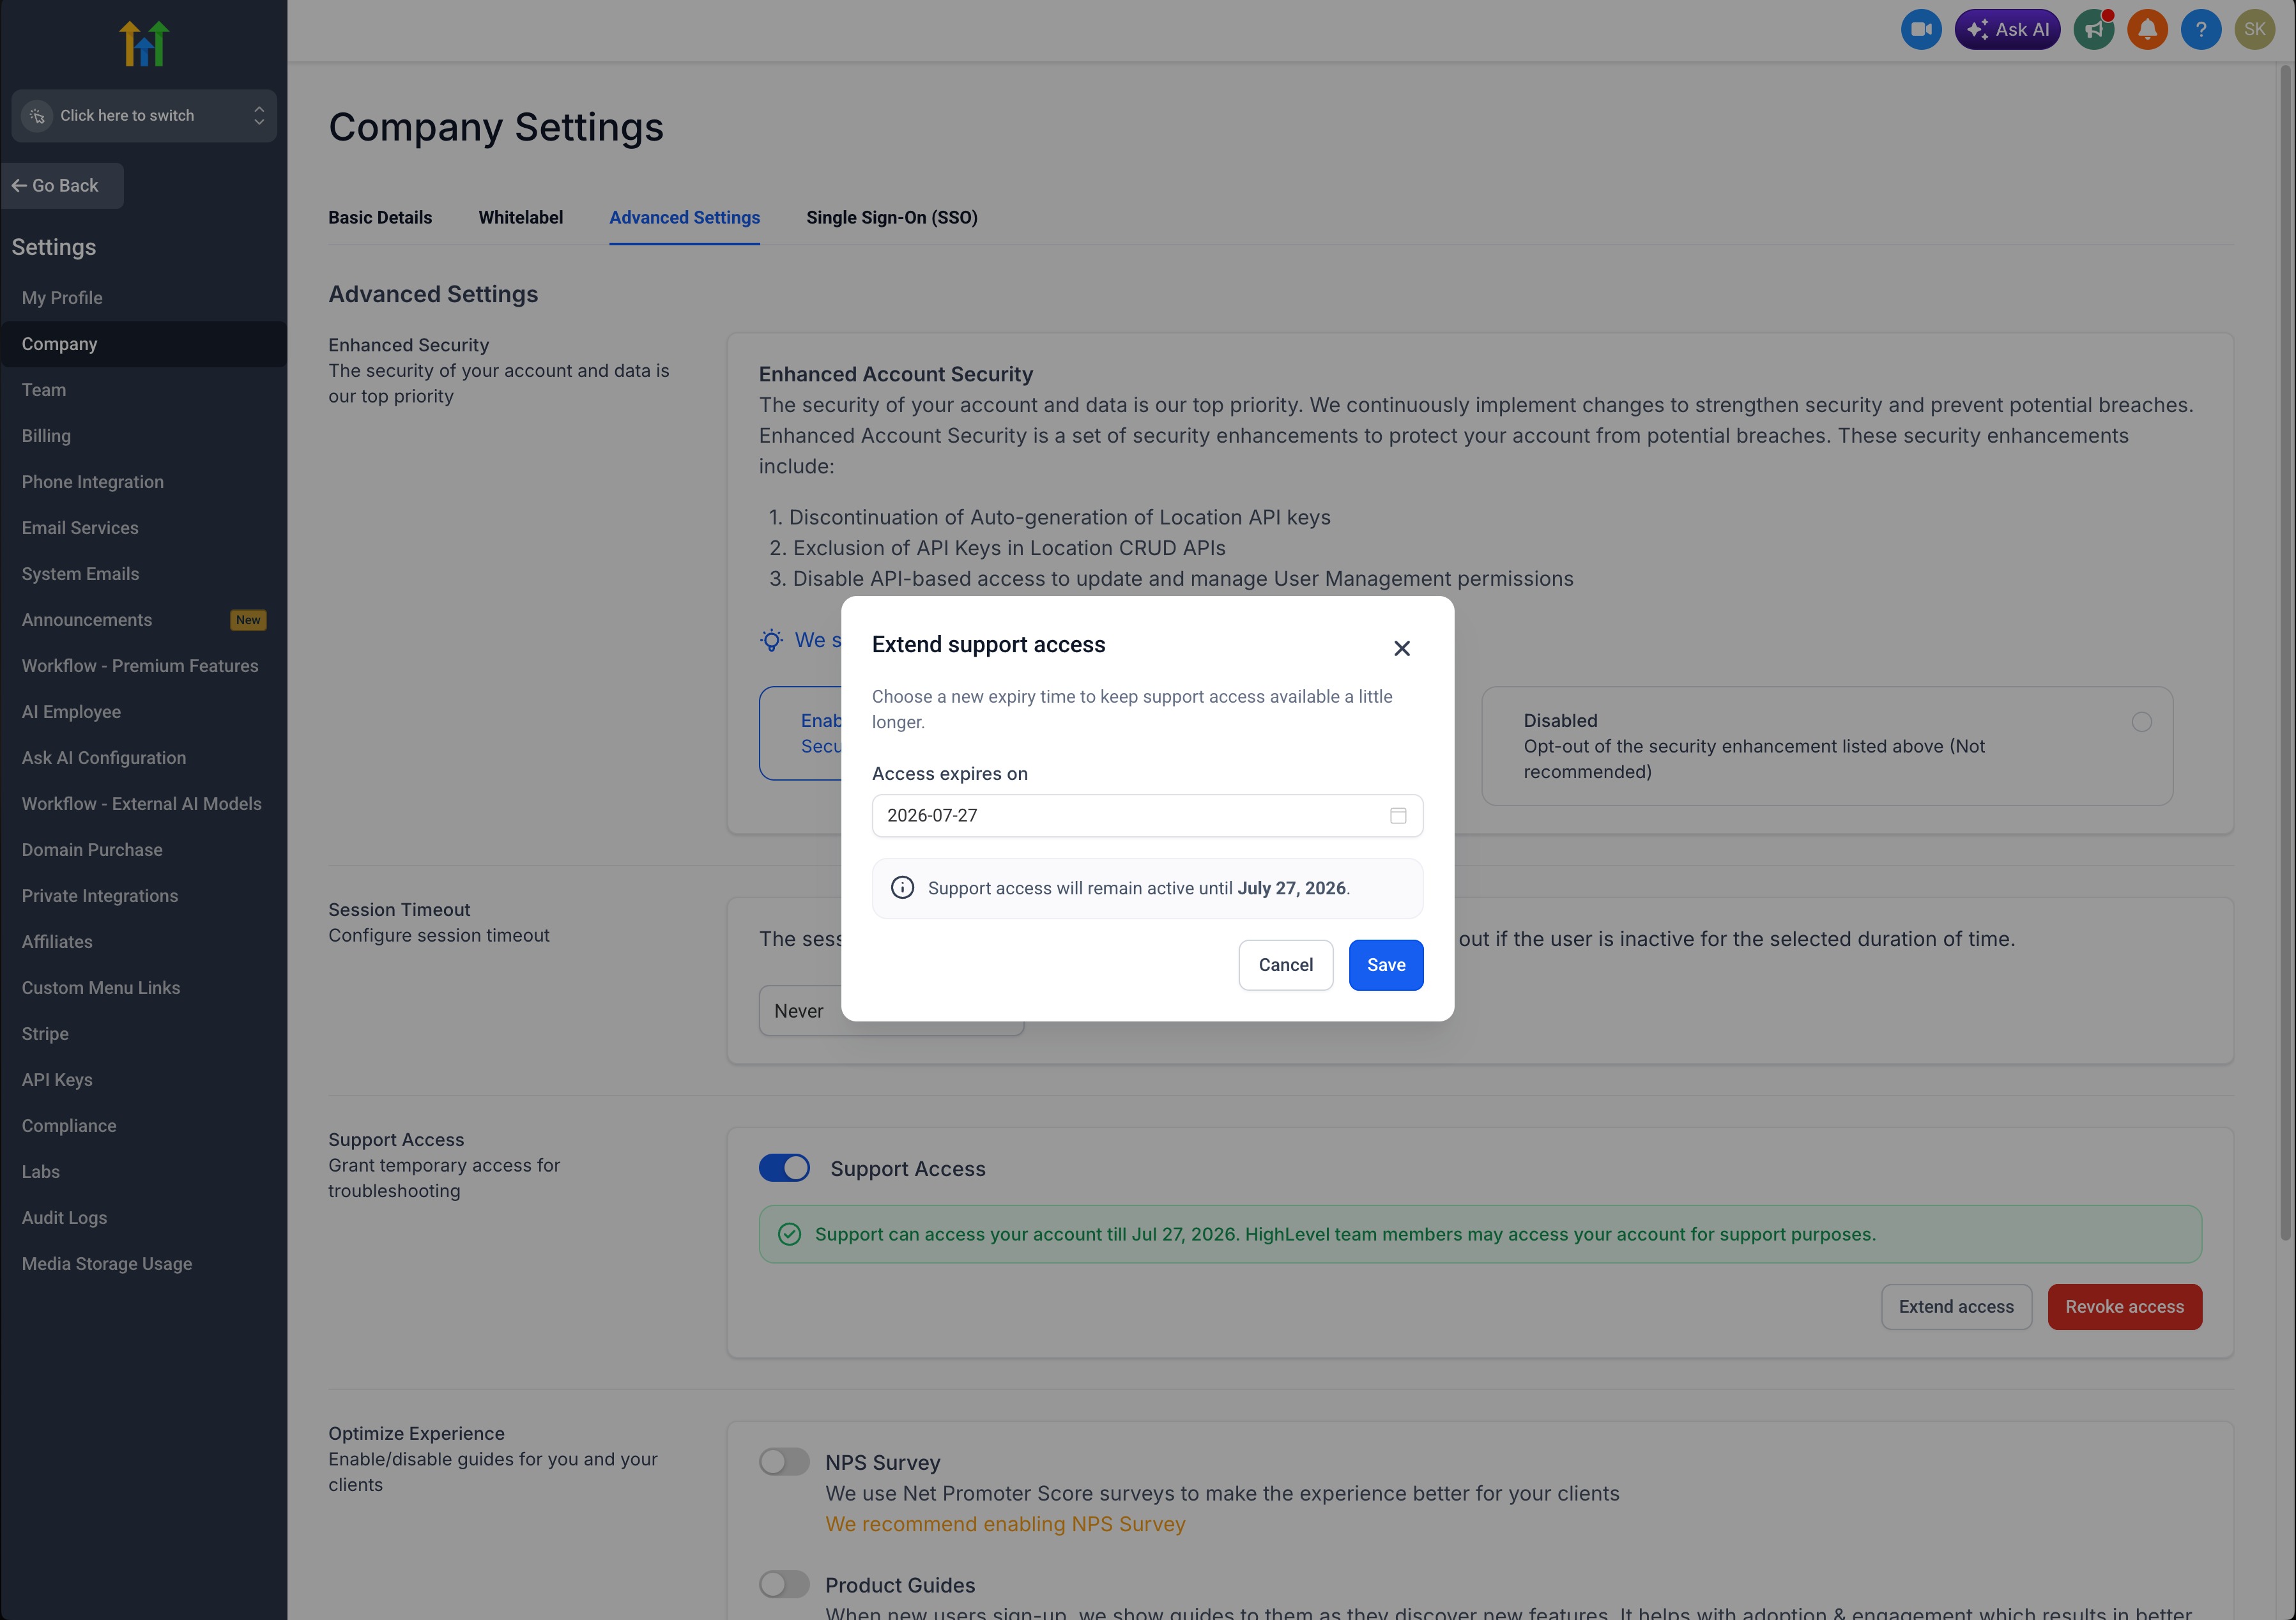
Task: Open Single Sign-On (SSO) tab
Action: [x=891, y=217]
